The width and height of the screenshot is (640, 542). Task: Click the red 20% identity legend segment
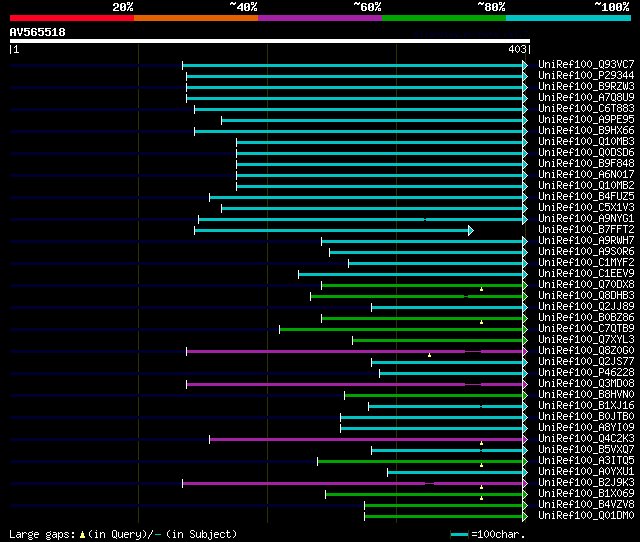tap(72, 18)
